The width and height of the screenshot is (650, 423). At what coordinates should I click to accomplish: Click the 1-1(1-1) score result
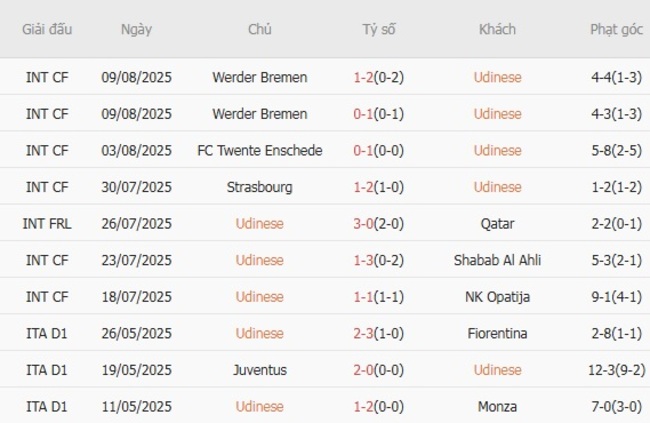pos(379,297)
